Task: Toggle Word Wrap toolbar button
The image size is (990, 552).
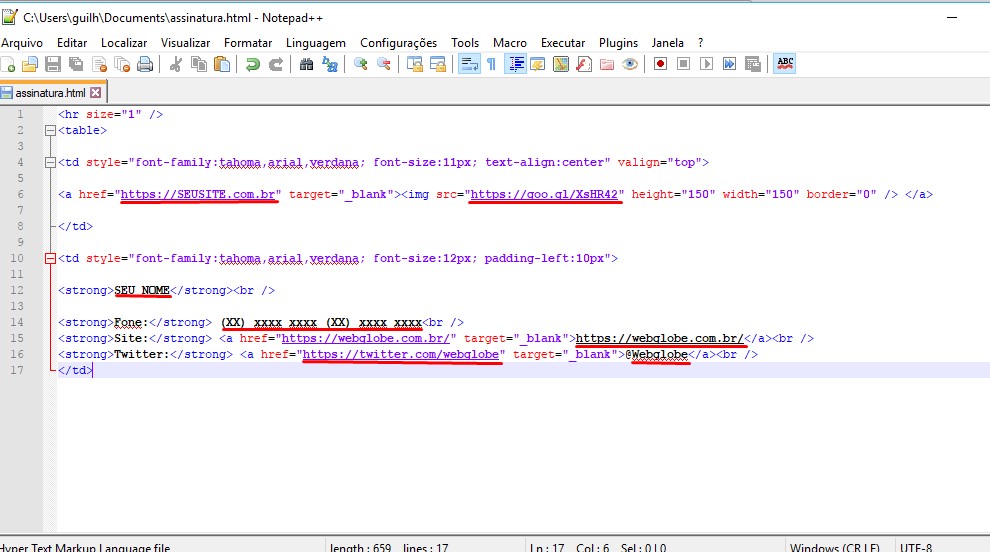Action: pos(468,64)
